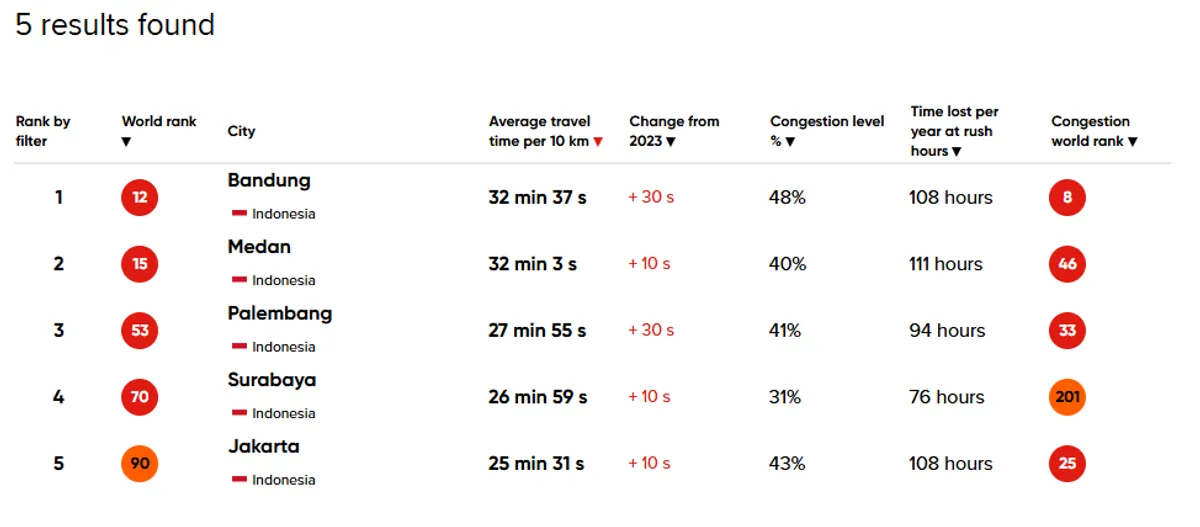Click Jakarta's orange world rank 90 badge
The image size is (1200, 527).
tap(139, 464)
